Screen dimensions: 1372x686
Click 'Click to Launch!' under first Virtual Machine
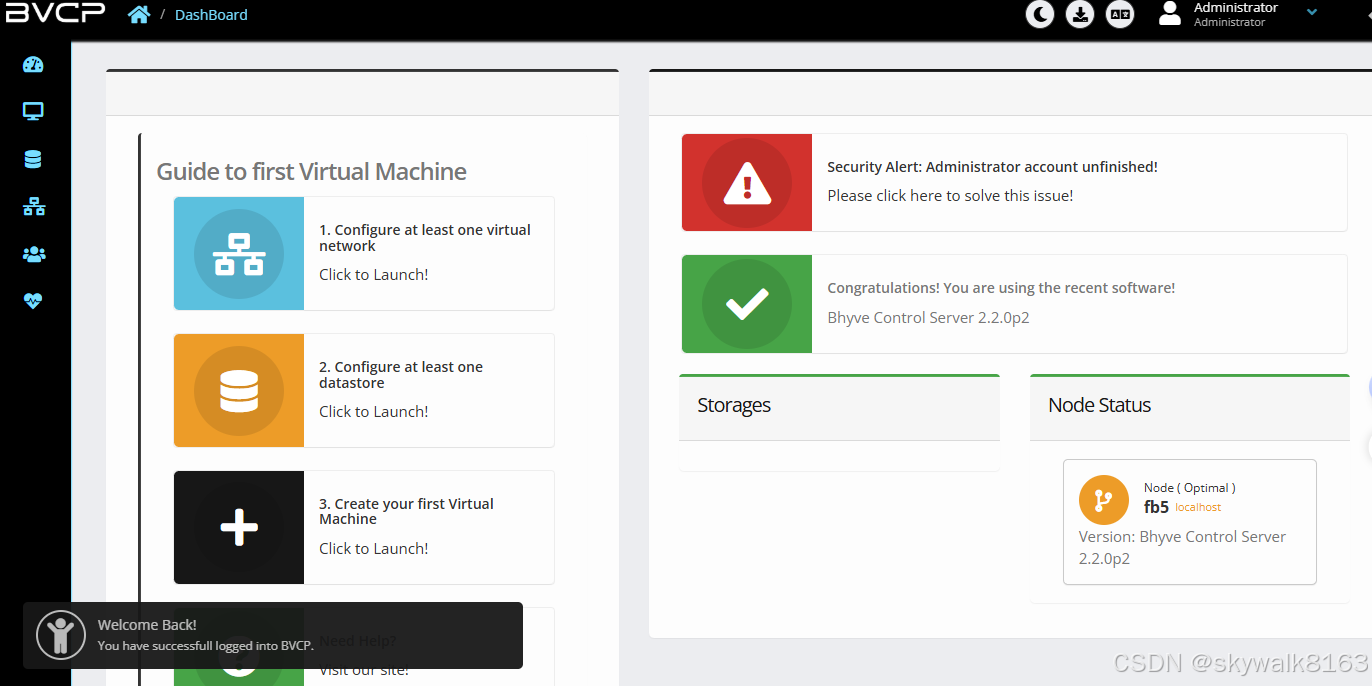[x=373, y=549]
